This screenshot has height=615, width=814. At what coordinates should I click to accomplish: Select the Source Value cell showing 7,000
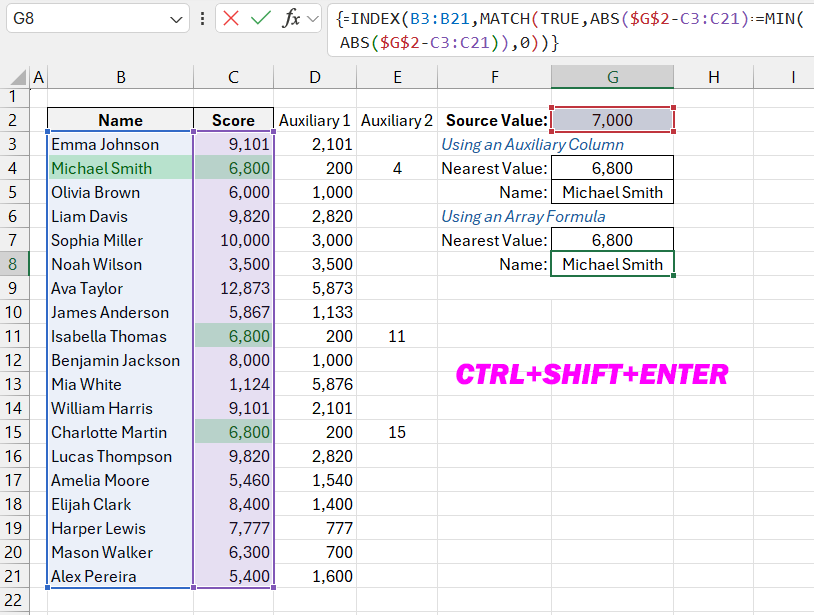612,119
